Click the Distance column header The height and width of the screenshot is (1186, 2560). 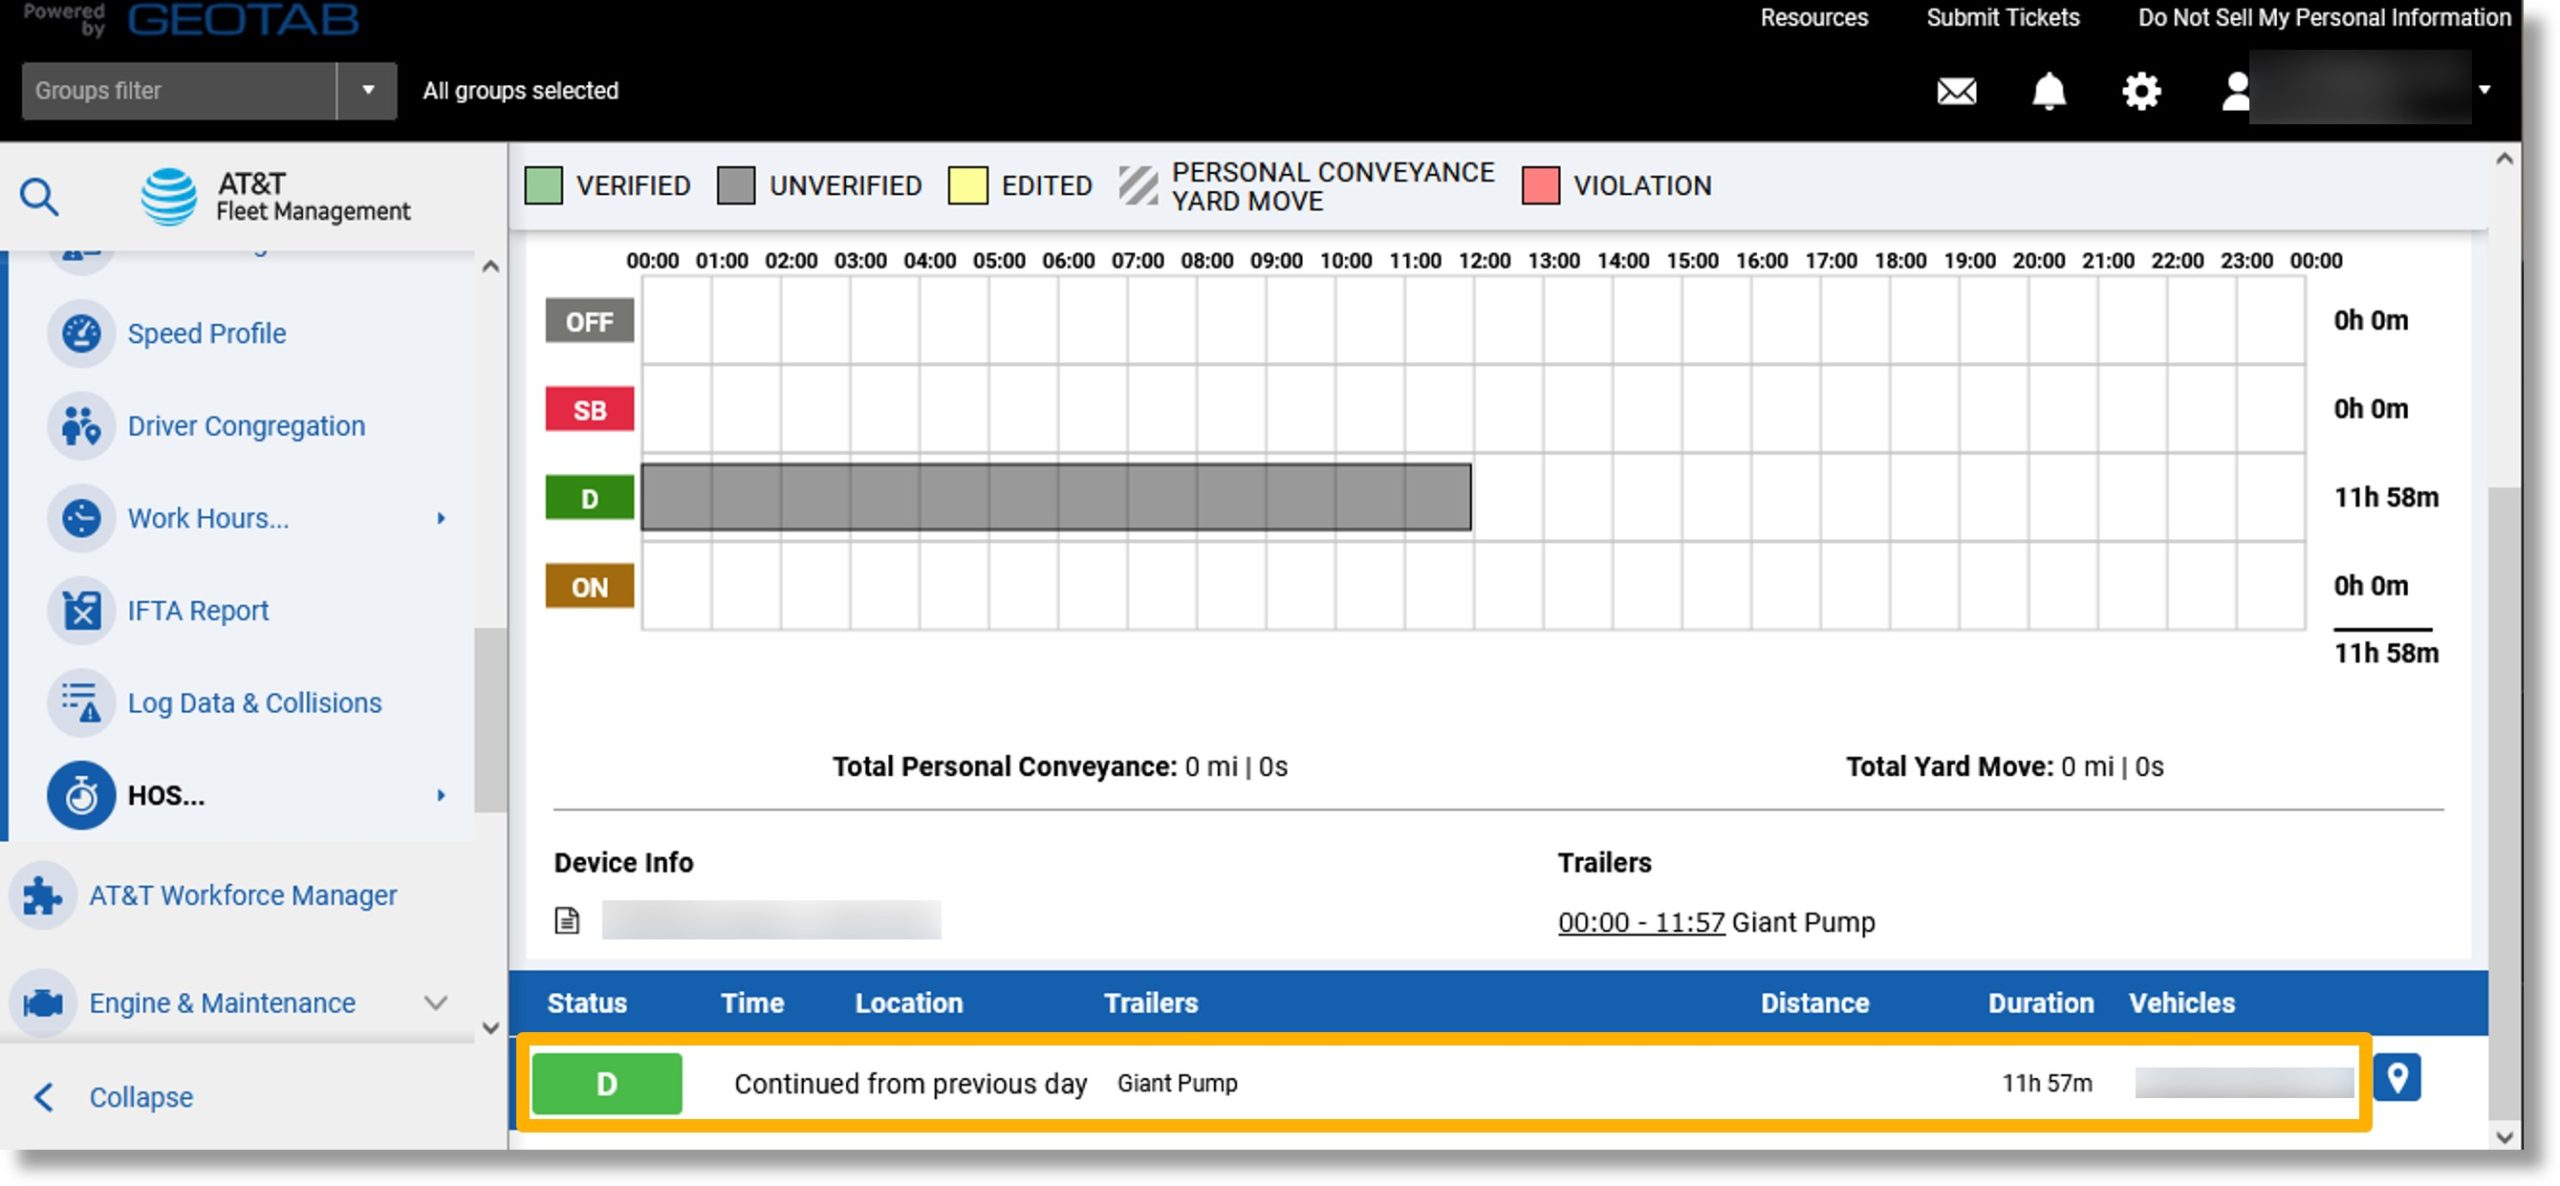1814,1003
